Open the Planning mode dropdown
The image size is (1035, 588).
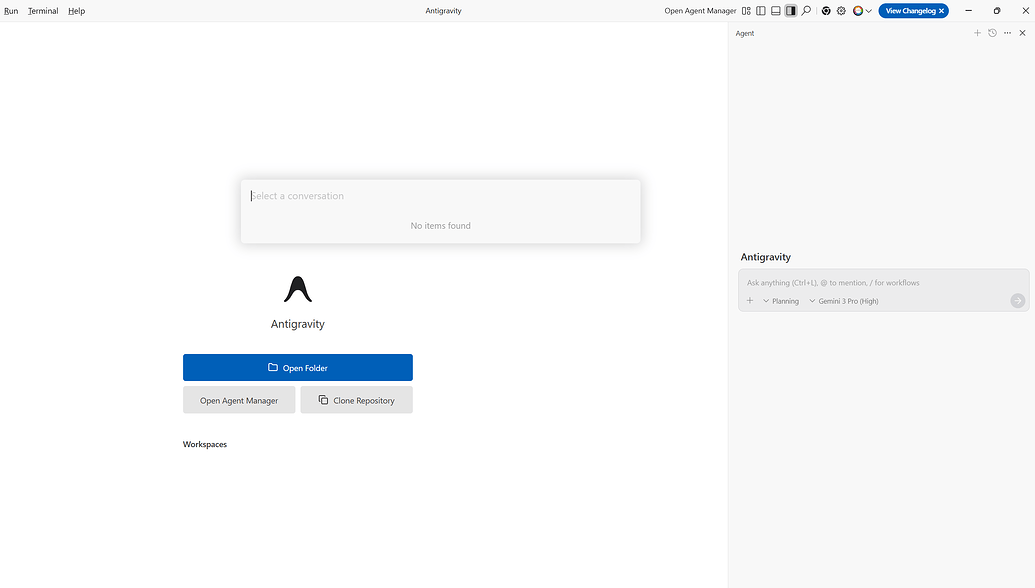781,301
